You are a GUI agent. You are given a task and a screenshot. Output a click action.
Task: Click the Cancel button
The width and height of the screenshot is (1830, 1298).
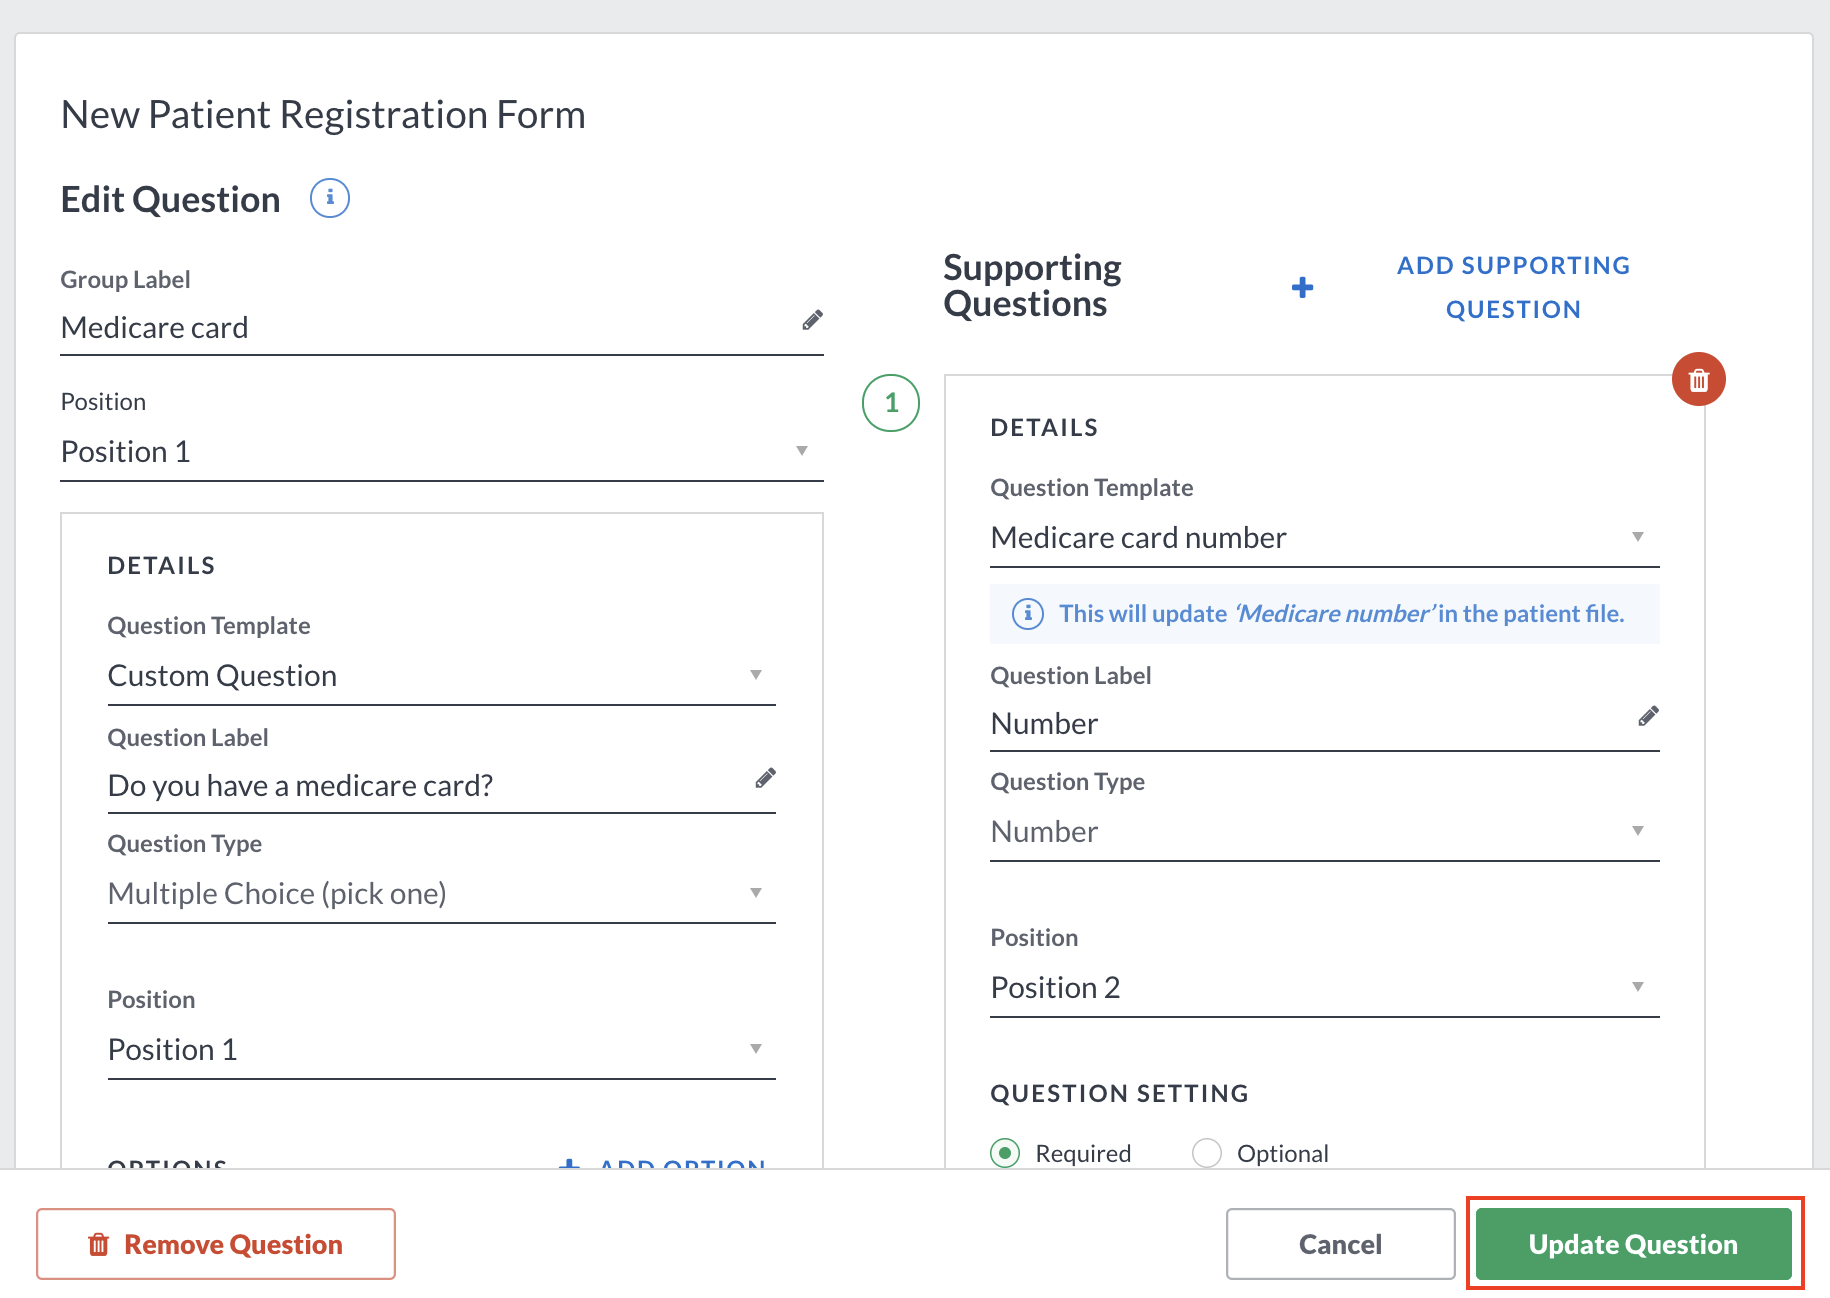click(x=1340, y=1244)
